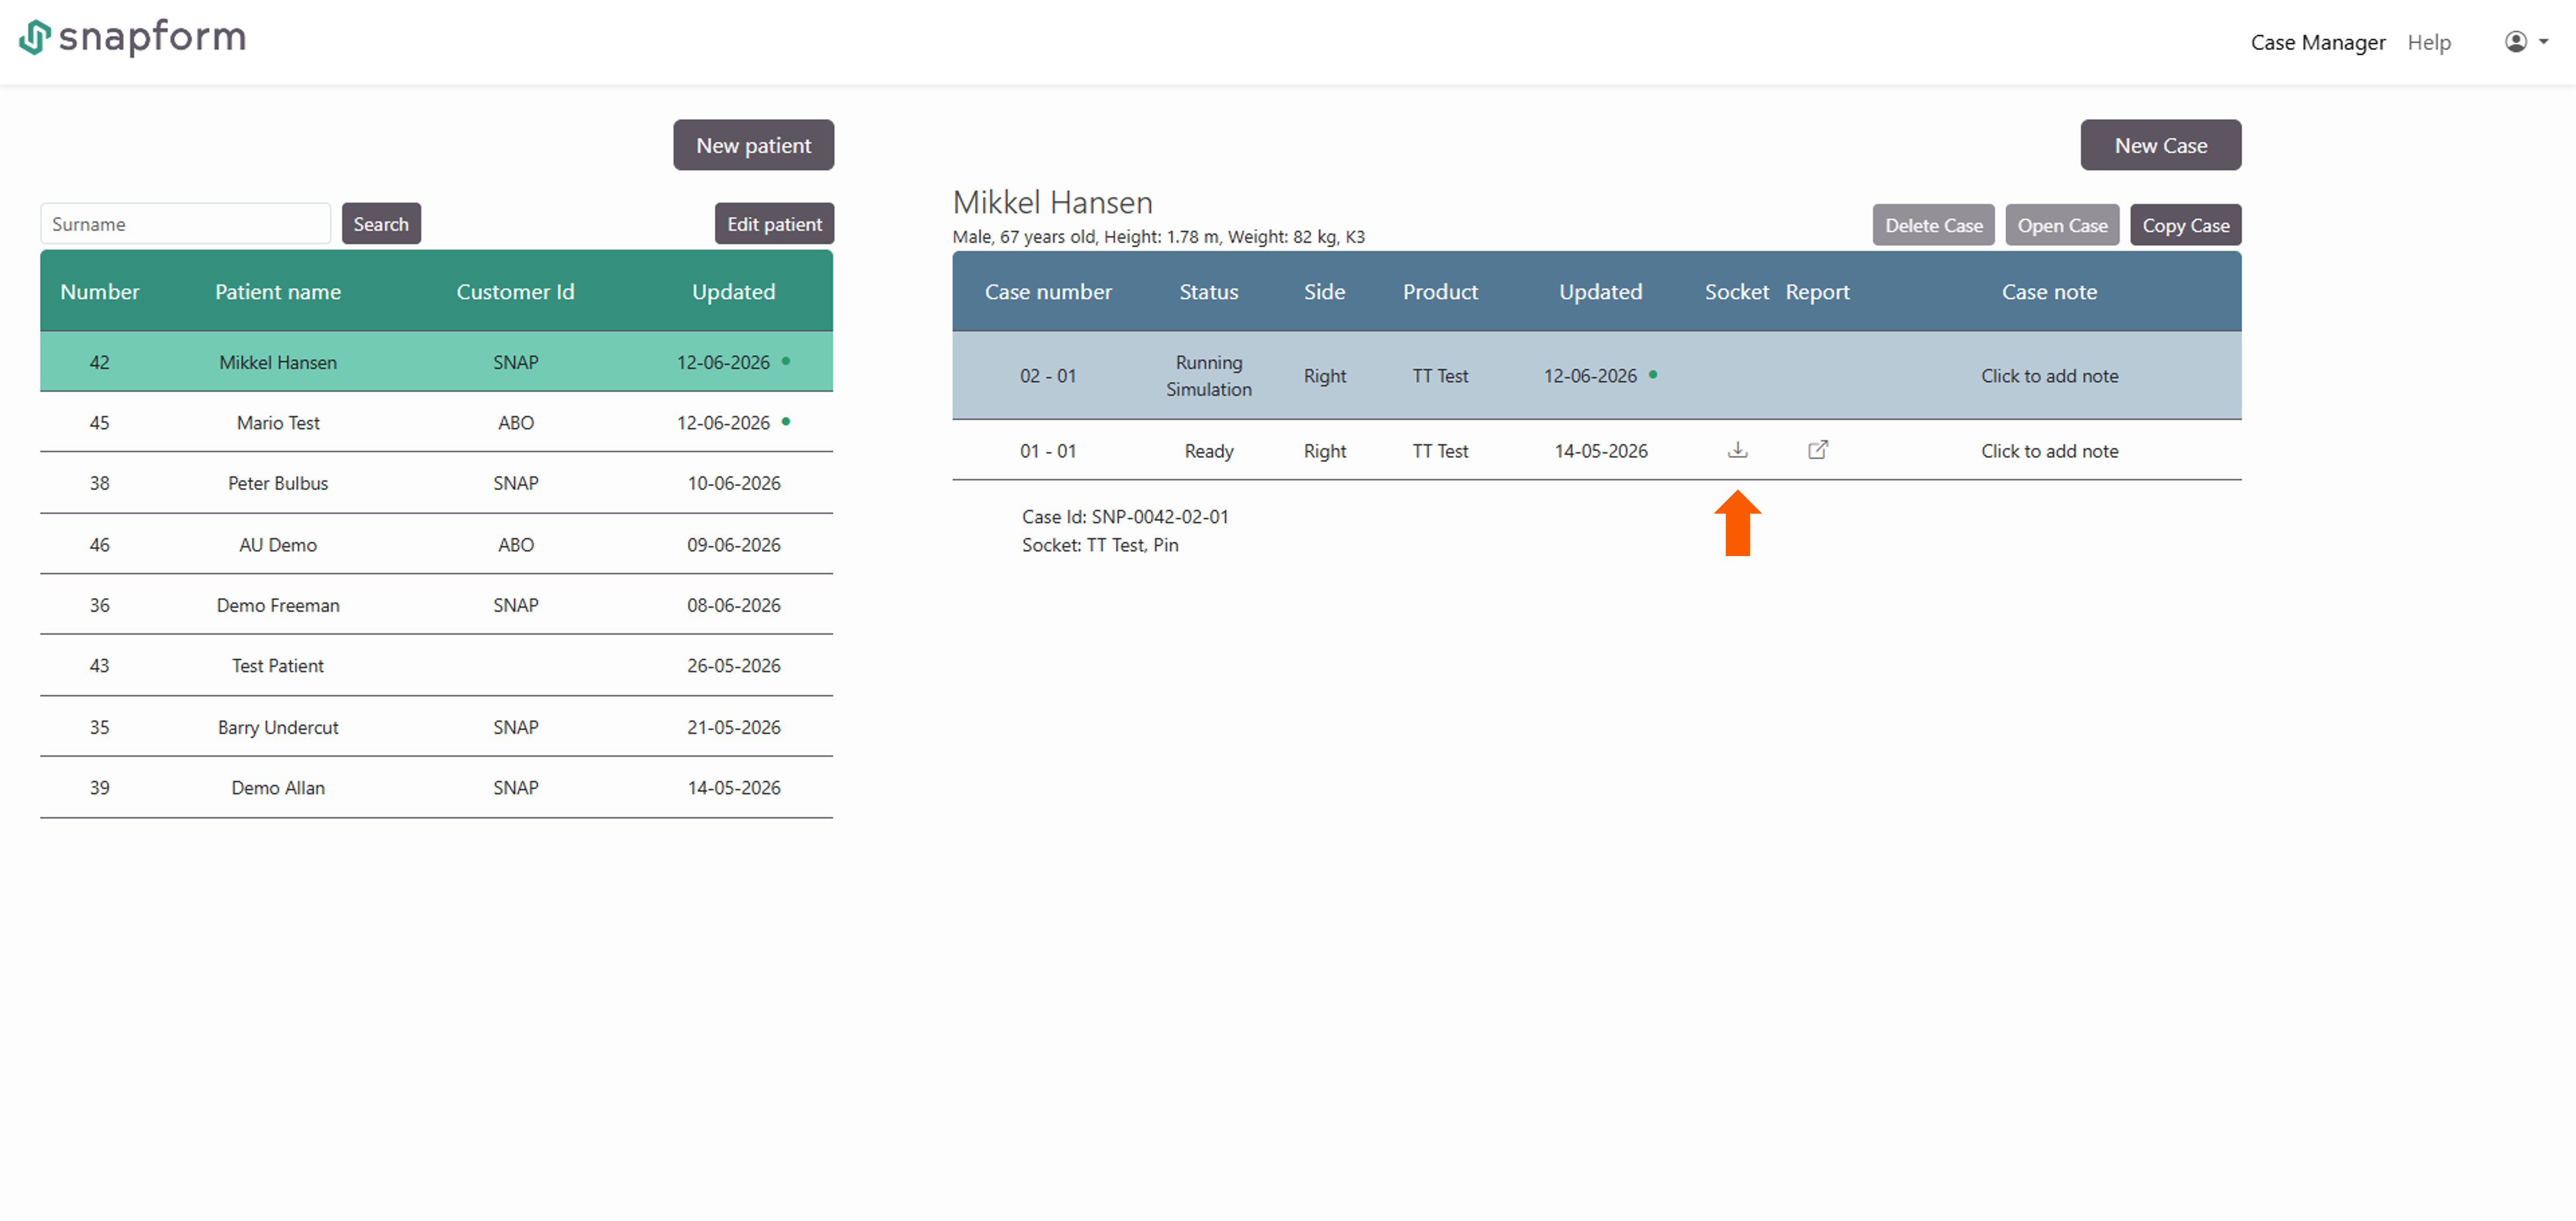Download socket for case 01 - 01
This screenshot has width=2576, height=1221.
click(1737, 450)
